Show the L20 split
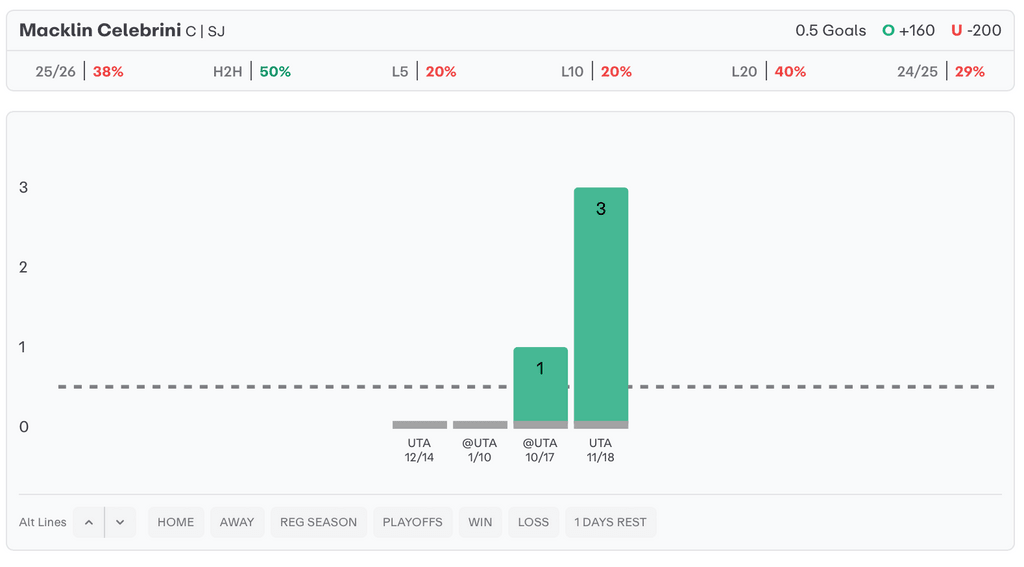The image size is (1024, 567). (x=768, y=72)
